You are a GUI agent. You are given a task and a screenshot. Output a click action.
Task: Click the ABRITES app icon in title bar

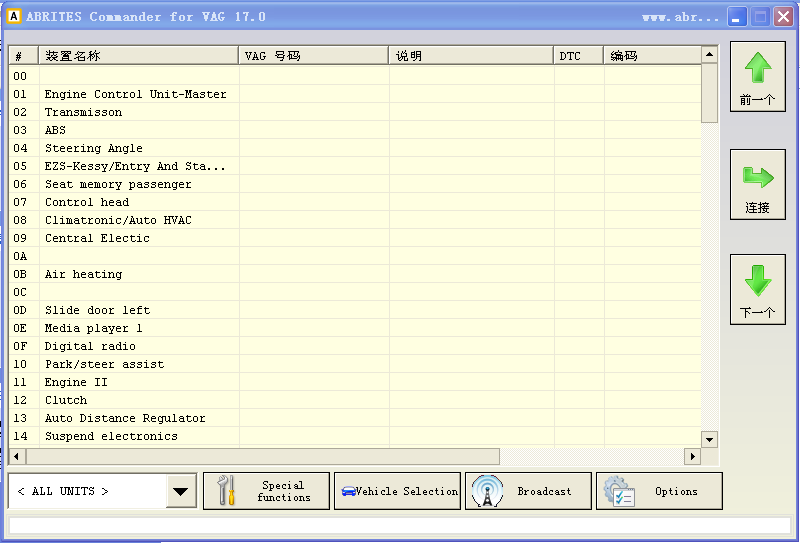(14, 17)
